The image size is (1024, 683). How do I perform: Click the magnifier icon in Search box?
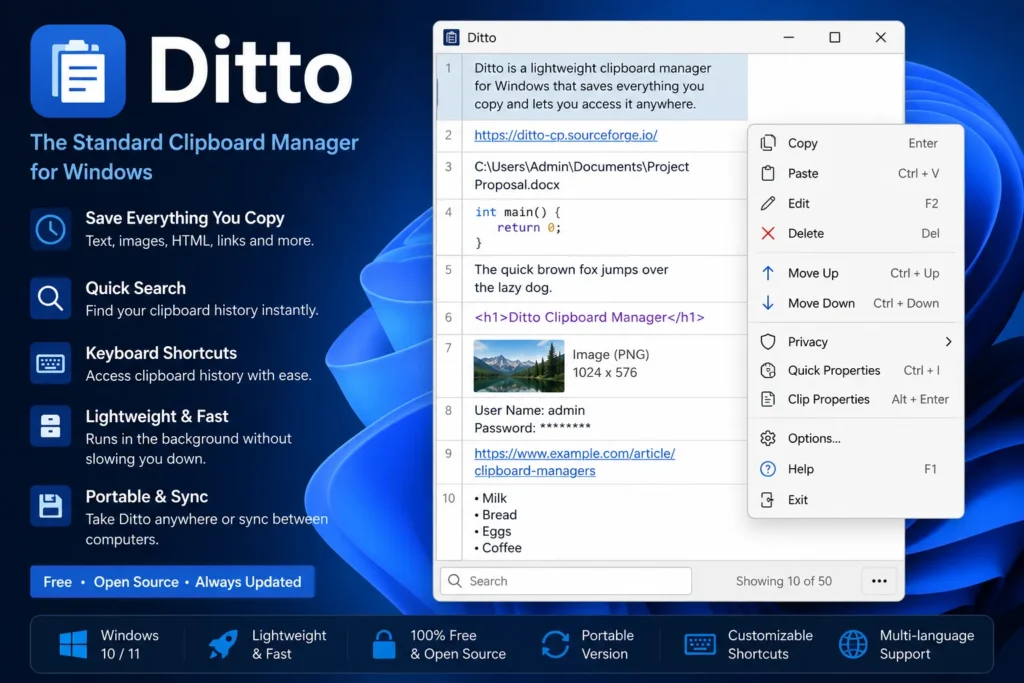(455, 580)
